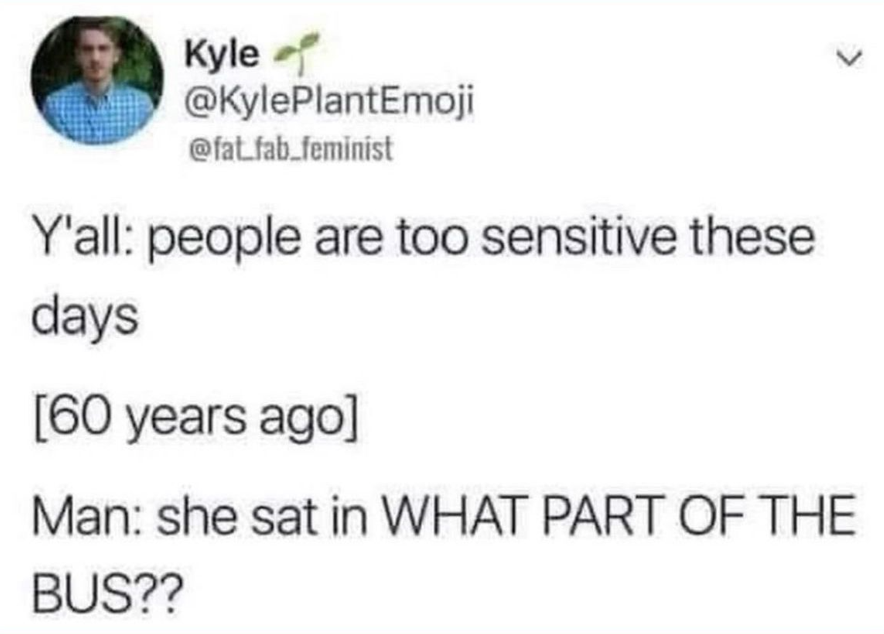
Task: Click Kyle's round profile picture
Action: pyautogui.click(x=98, y=81)
